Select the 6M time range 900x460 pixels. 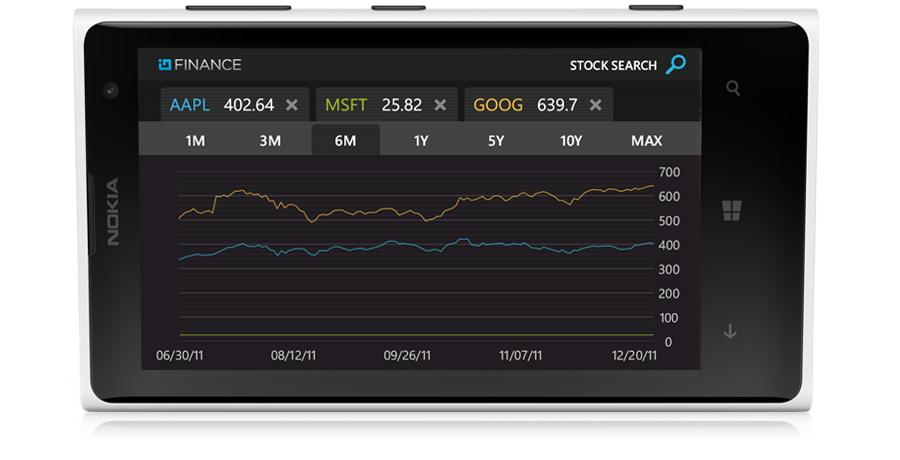[346, 140]
